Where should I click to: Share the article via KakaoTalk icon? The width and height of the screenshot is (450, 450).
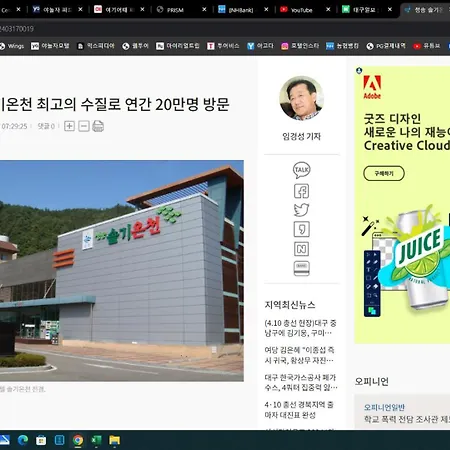click(301, 170)
